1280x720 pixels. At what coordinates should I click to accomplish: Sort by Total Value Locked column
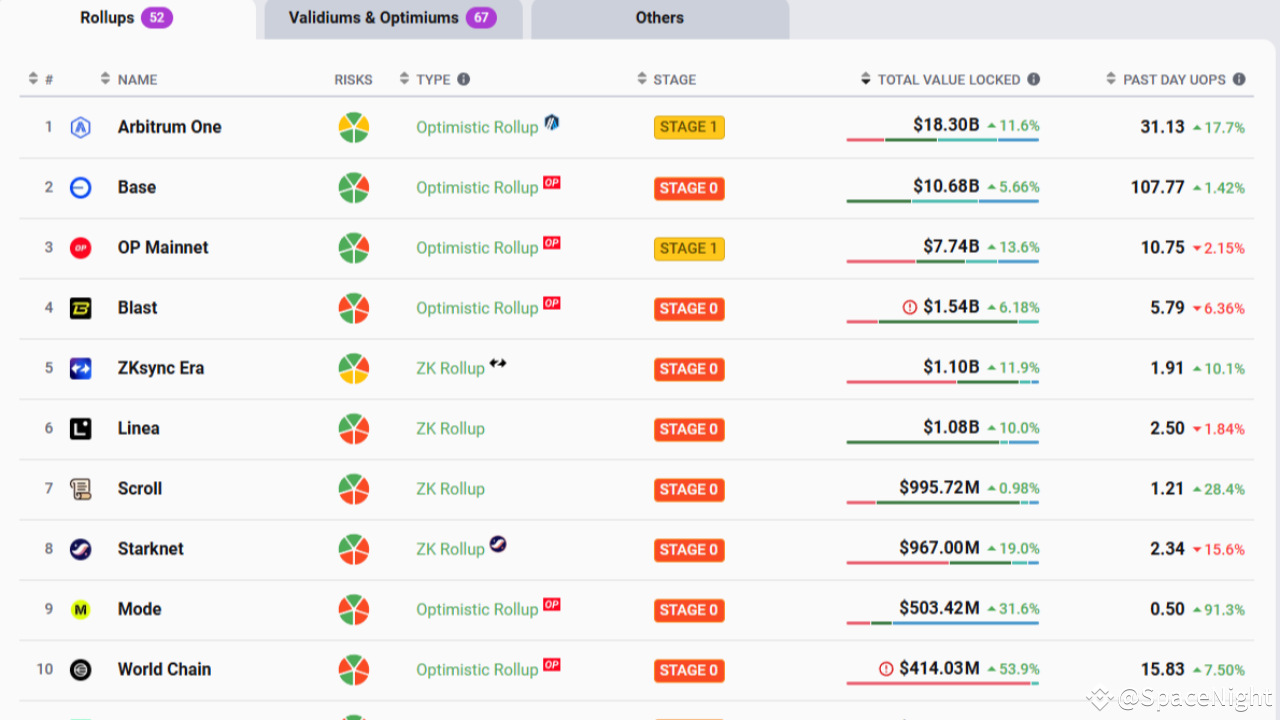[x=941, y=79]
